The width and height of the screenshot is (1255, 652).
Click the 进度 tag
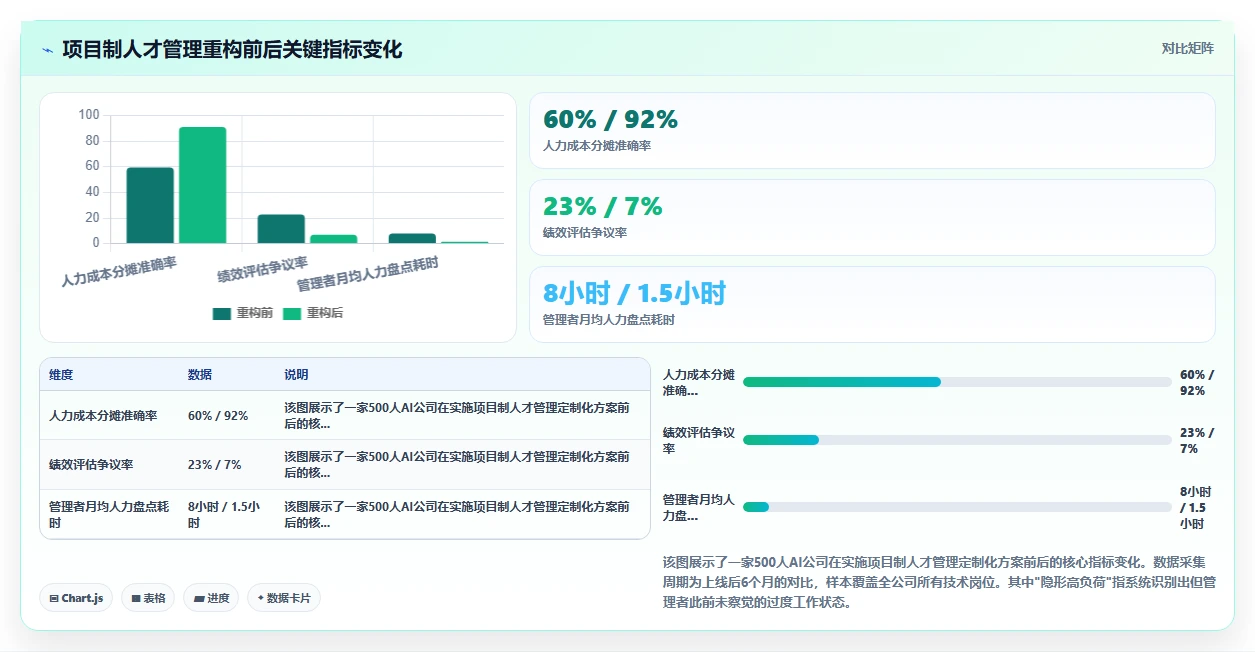coord(211,598)
